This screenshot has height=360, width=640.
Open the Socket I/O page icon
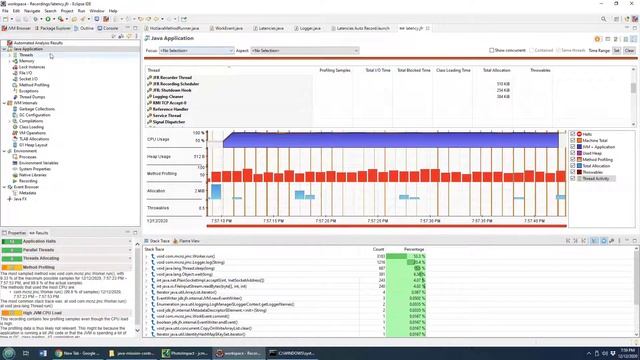point(15,79)
